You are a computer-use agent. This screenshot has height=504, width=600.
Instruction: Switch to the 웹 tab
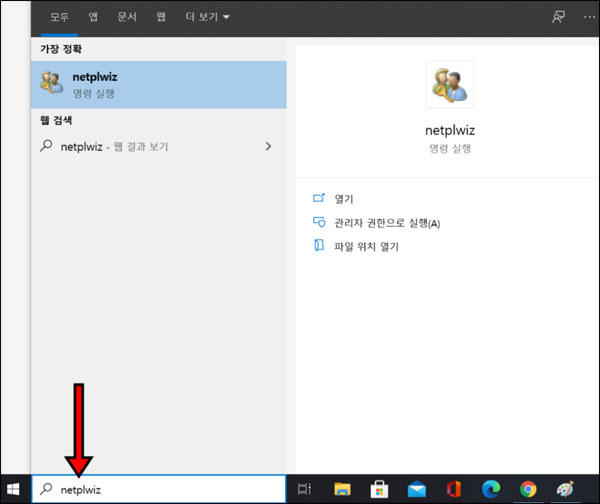pos(161,17)
